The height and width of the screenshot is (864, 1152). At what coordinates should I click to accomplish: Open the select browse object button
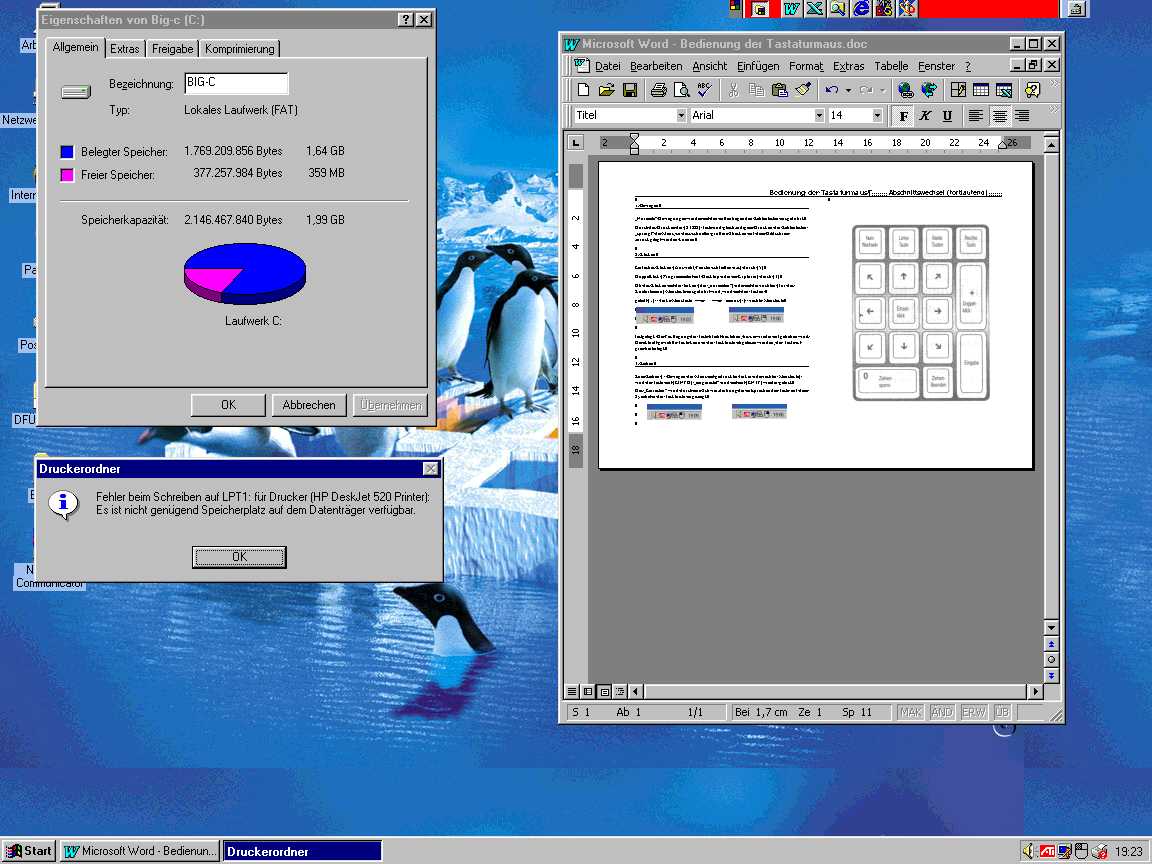(1051, 660)
